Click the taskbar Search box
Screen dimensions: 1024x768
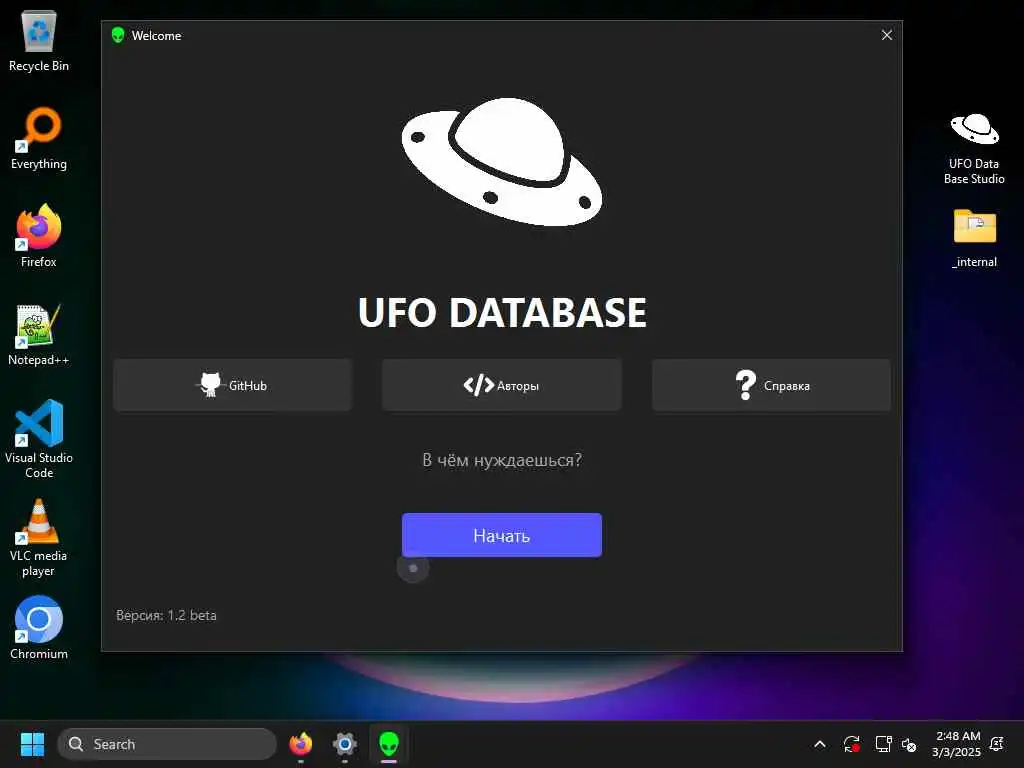(167, 744)
